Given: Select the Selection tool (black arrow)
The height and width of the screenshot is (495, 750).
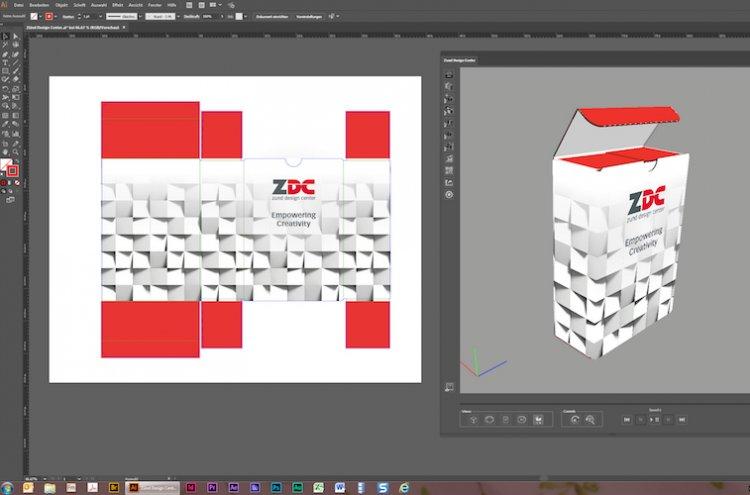Looking at the screenshot, I should 5,36.
